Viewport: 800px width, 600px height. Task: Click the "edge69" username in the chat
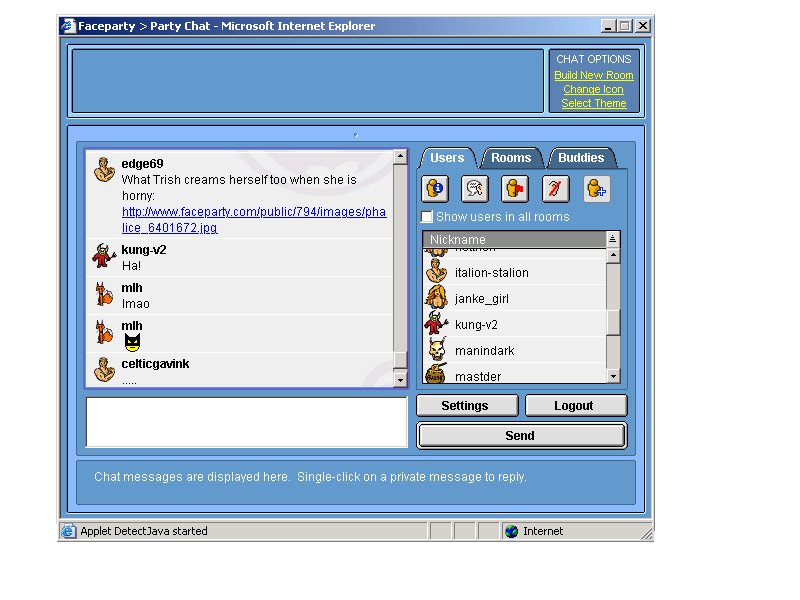pos(142,164)
